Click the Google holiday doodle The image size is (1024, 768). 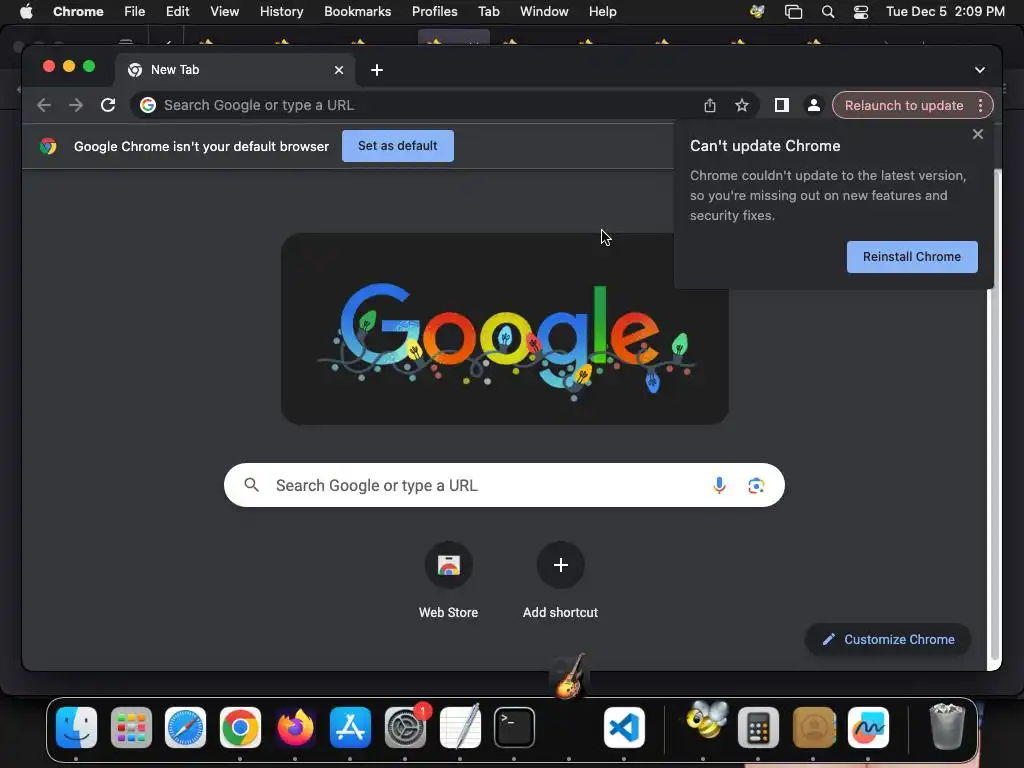point(505,329)
